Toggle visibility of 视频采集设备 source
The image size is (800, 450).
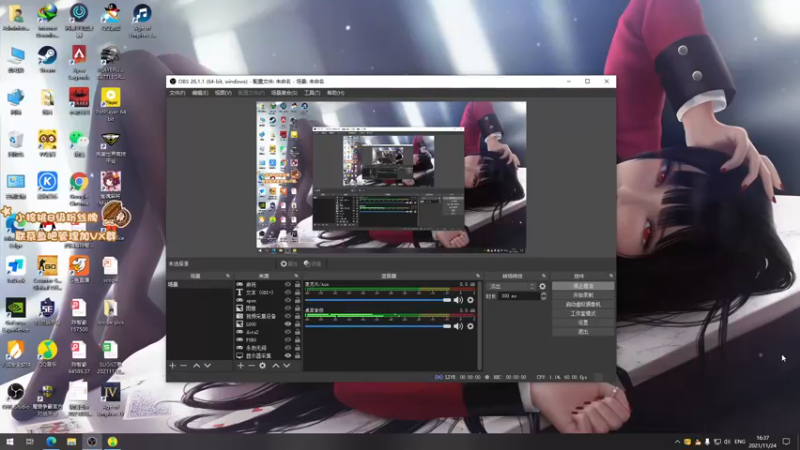[x=288, y=316]
